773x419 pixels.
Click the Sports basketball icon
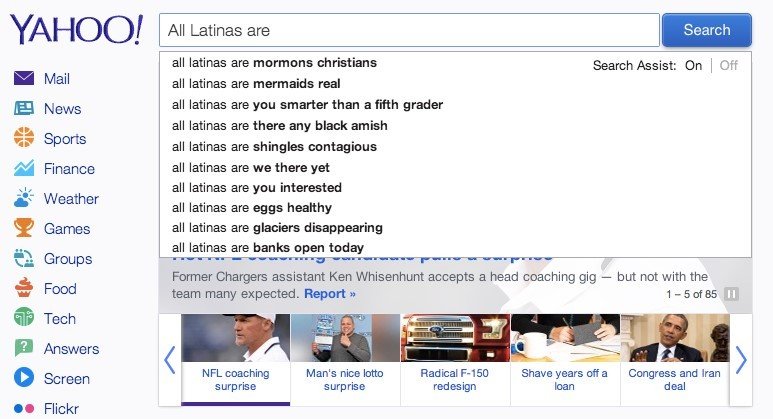coord(24,139)
